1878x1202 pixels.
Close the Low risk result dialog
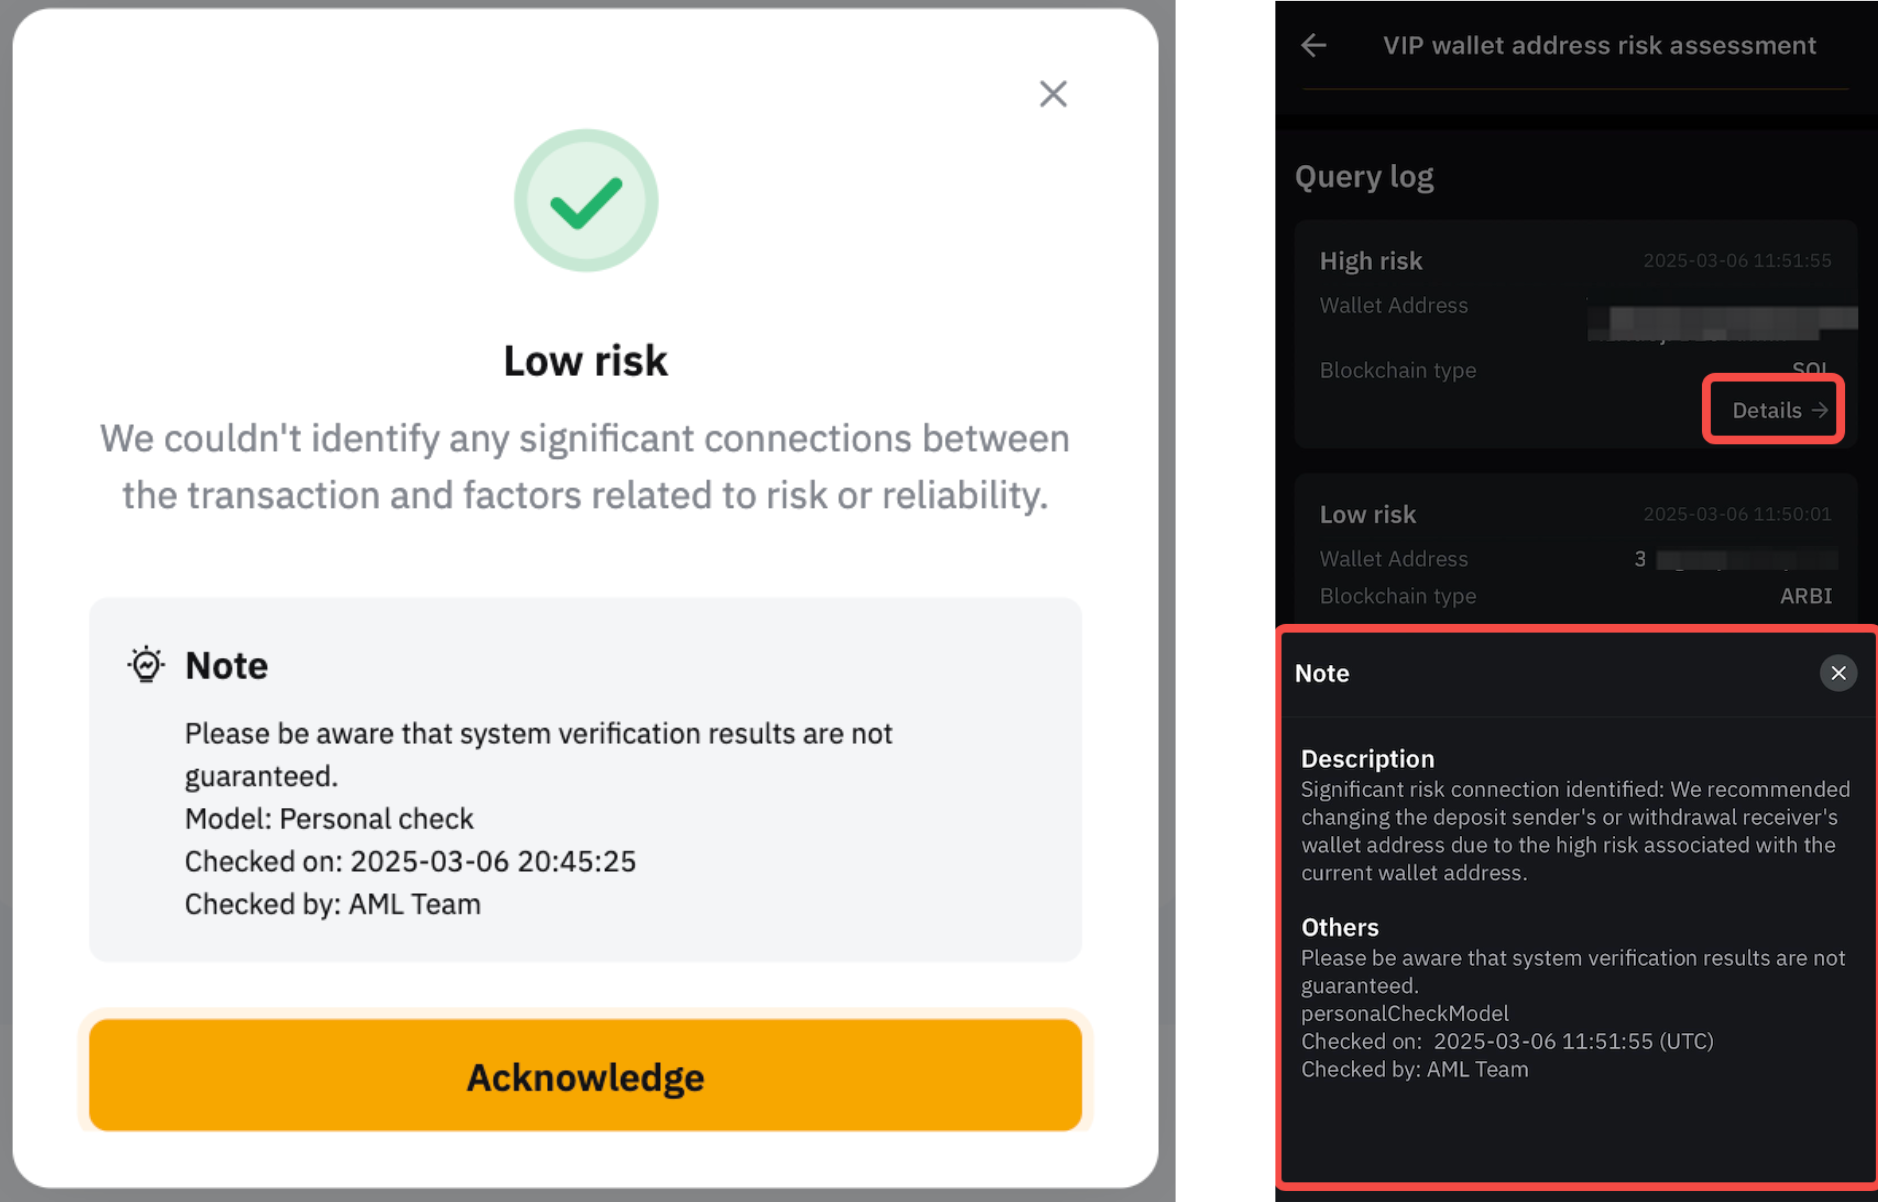[x=1053, y=94]
